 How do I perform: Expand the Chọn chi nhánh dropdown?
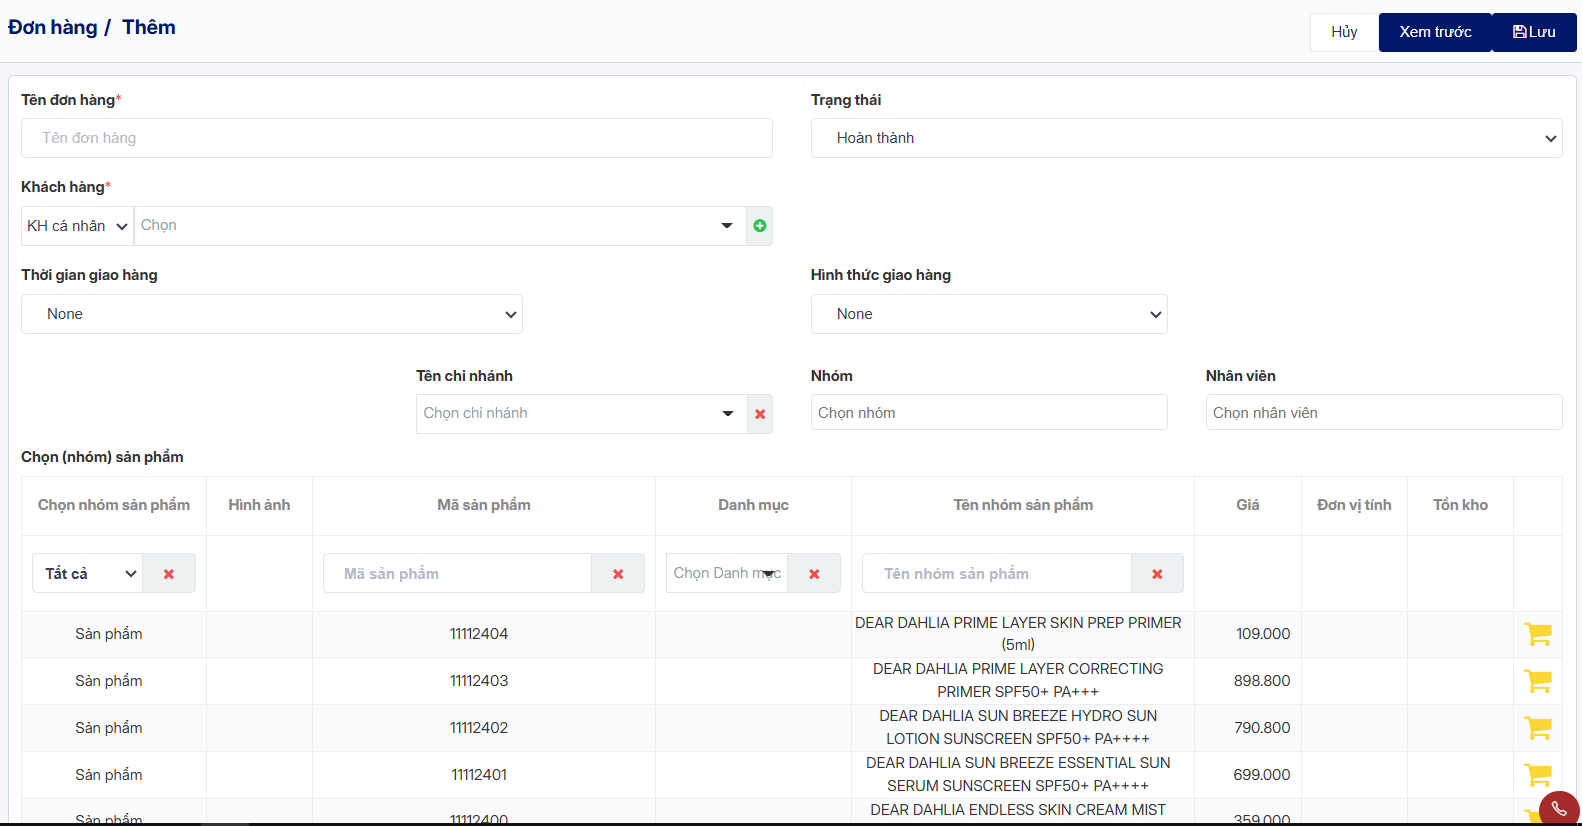(x=581, y=414)
